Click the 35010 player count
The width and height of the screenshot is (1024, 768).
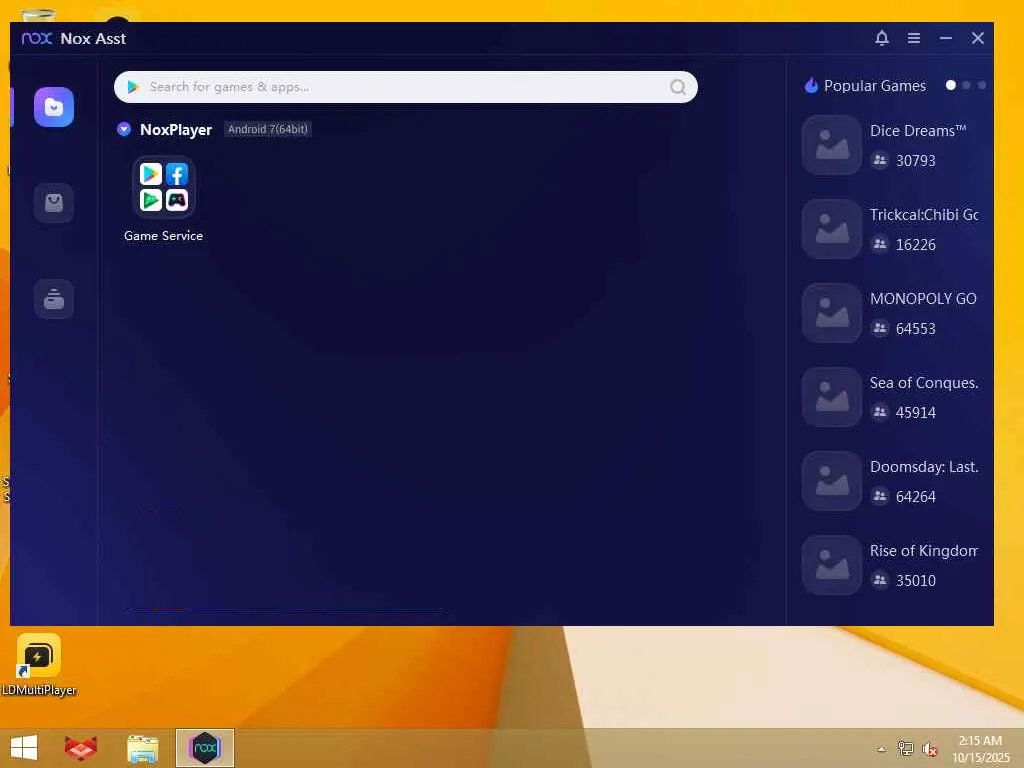point(916,581)
